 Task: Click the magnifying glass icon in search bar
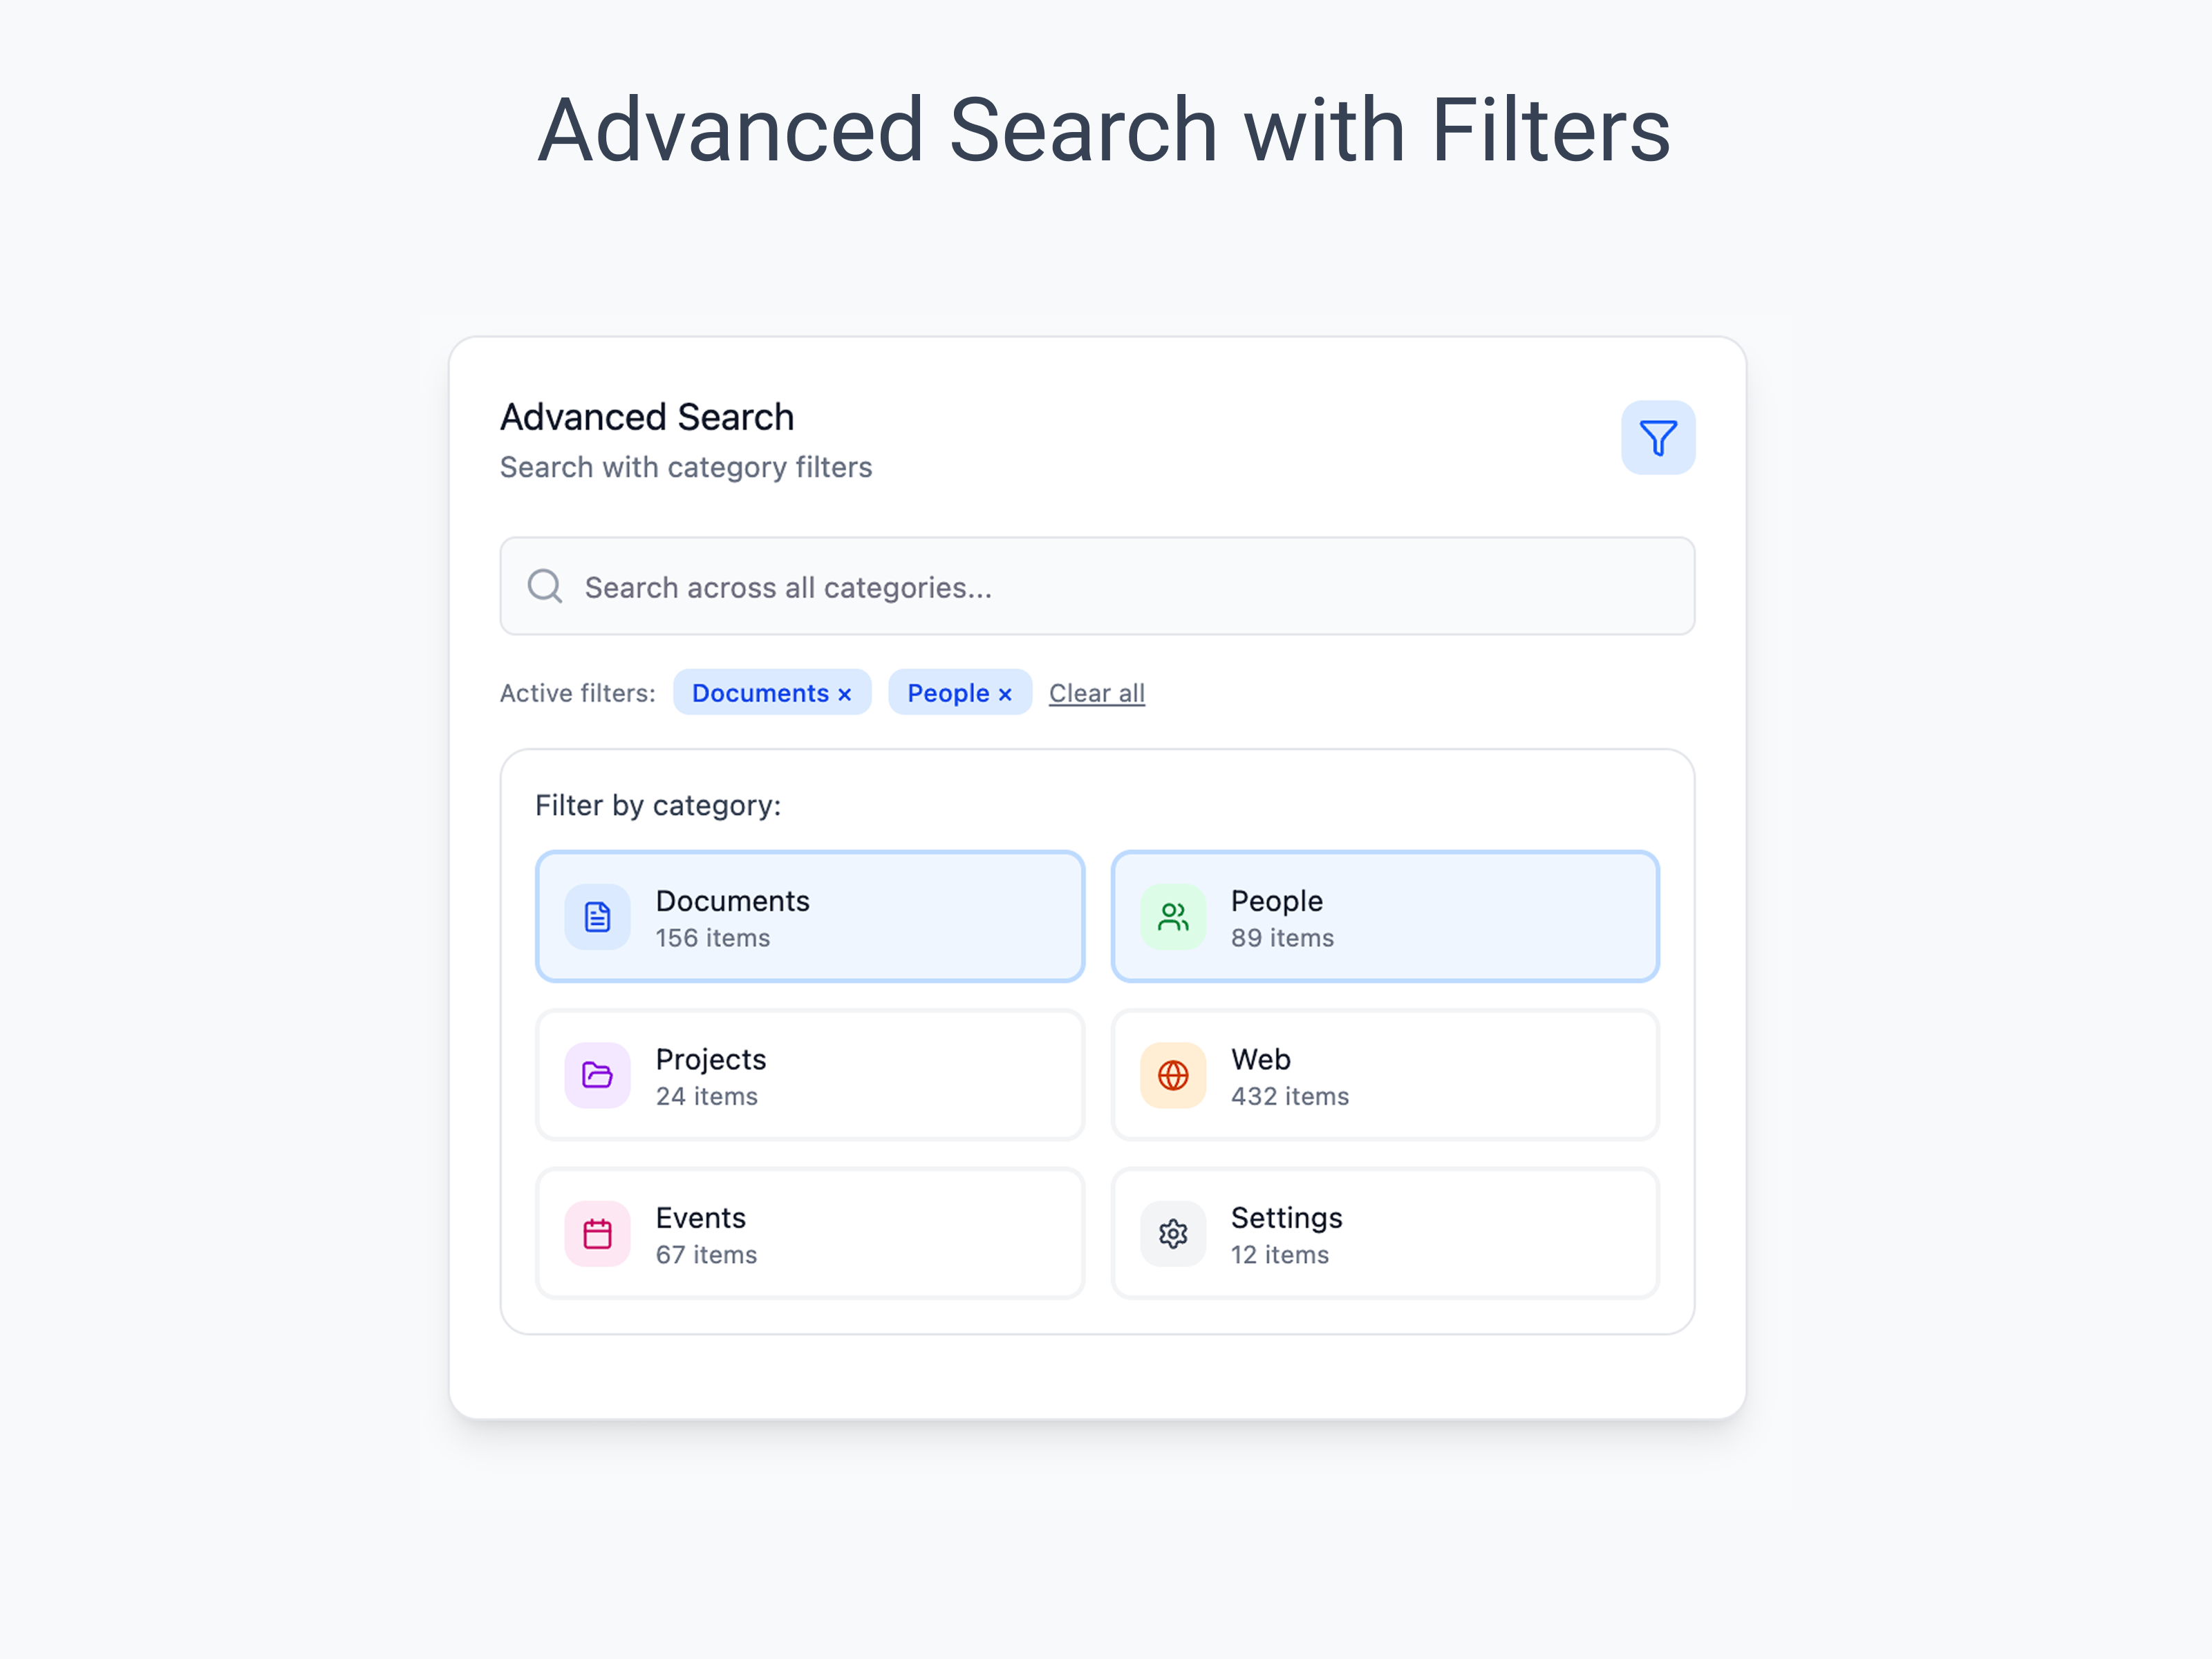545,587
